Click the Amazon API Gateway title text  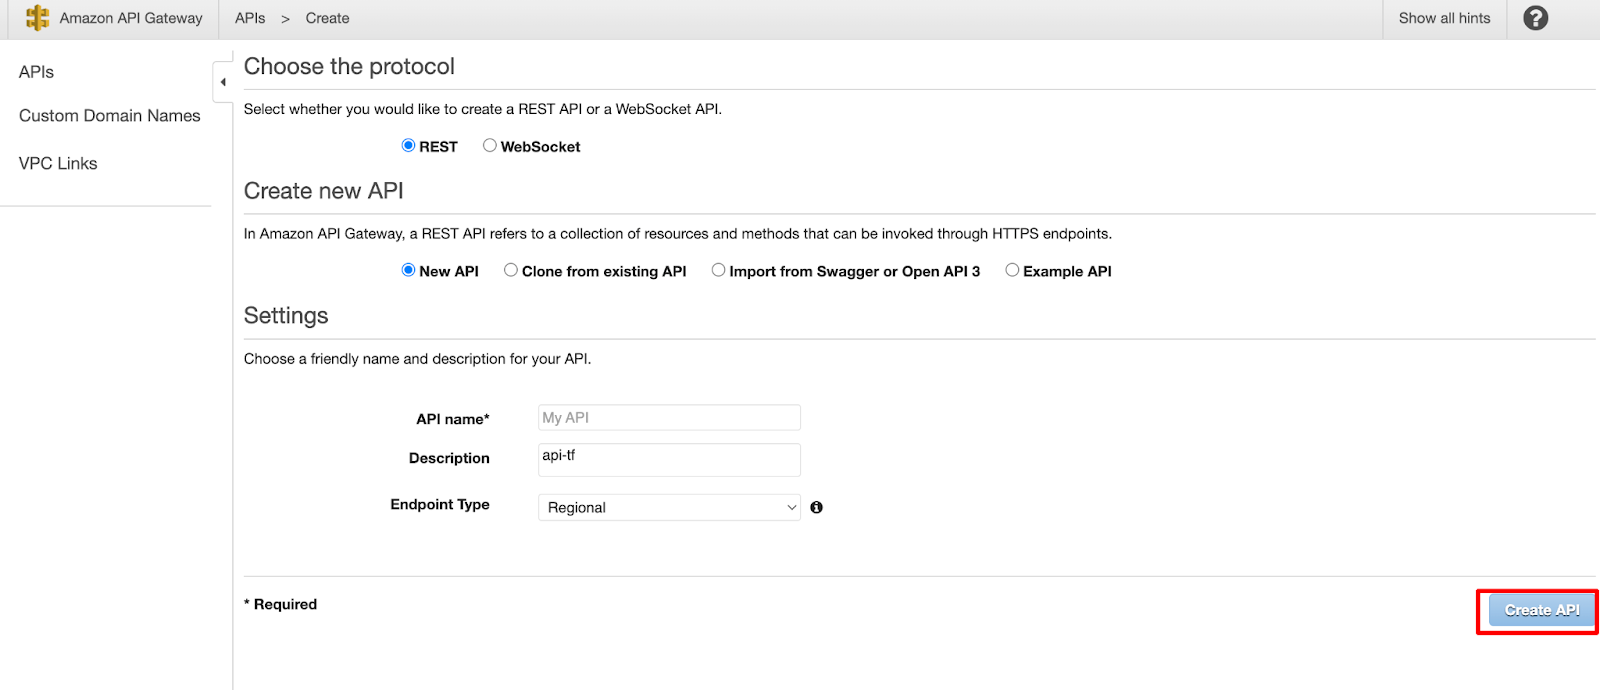(x=131, y=18)
